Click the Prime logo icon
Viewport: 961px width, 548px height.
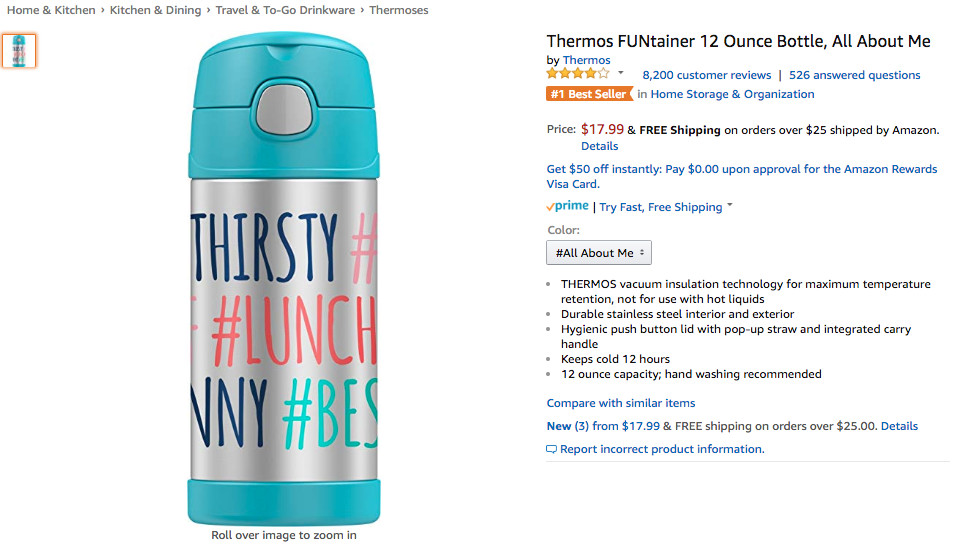(x=567, y=207)
